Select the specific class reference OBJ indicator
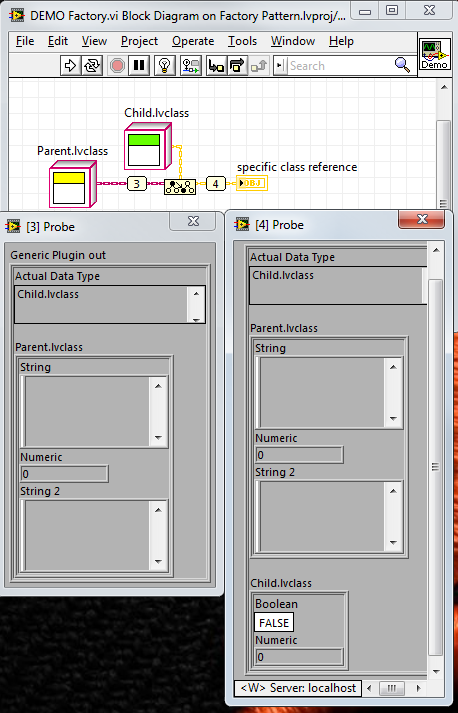The width and height of the screenshot is (458, 713). click(252, 183)
